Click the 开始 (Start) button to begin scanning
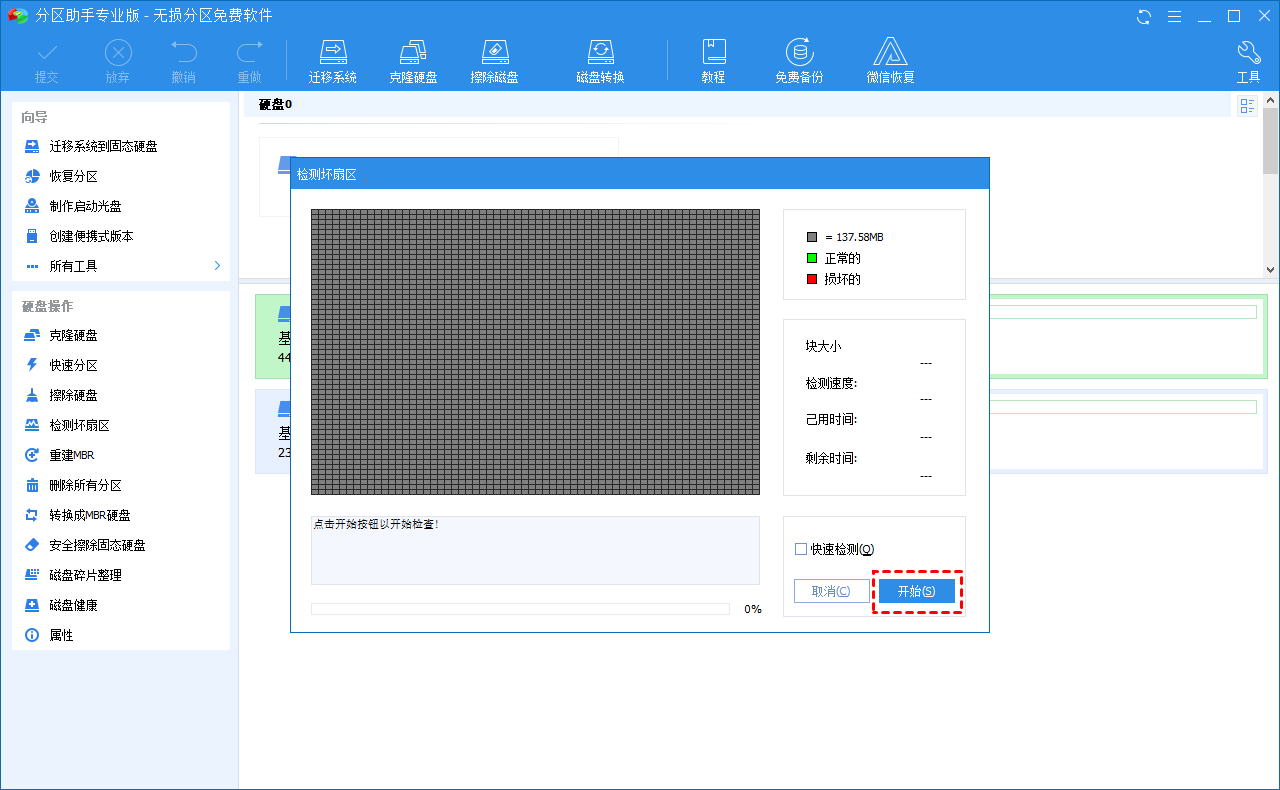The image size is (1280, 790). coord(917,590)
